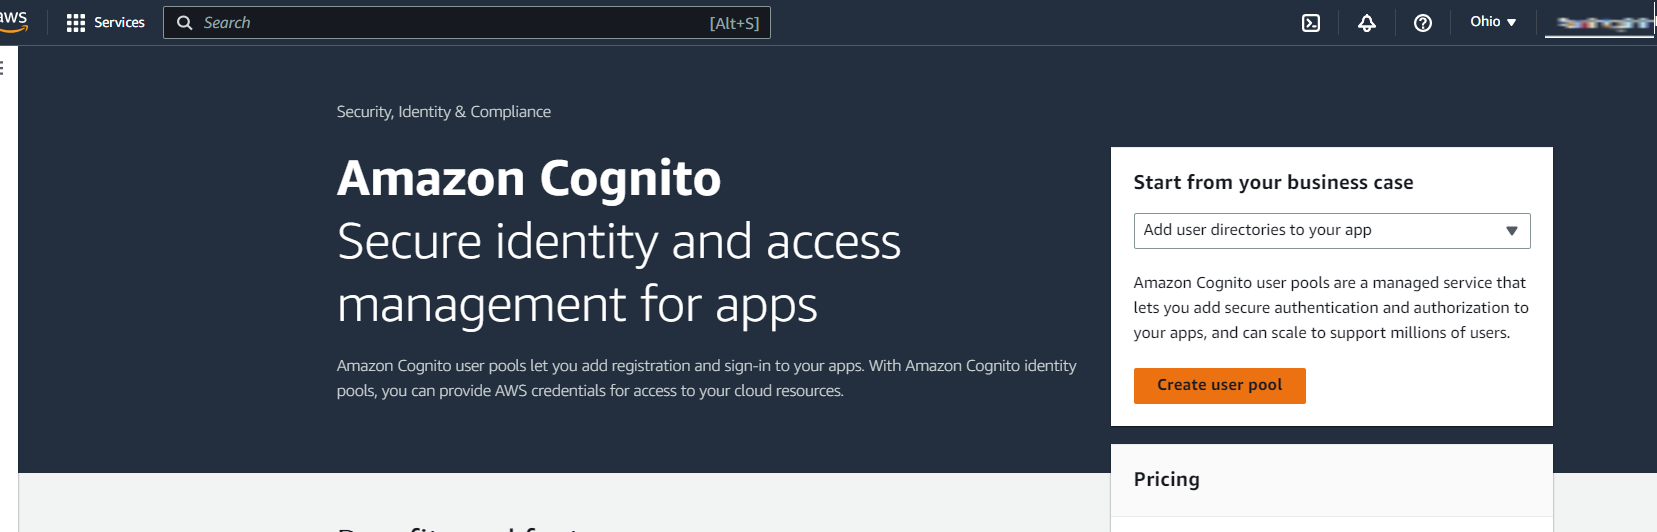Click the 'Secure identity and access' subtitle

tap(619, 243)
